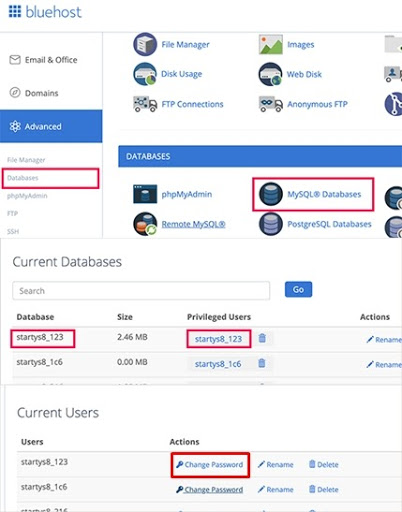Image resolution: width=402 pixels, height=512 pixels.
Task: Click the Advanced gear icon
Action: pyautogui.click(x=15, y=126)
